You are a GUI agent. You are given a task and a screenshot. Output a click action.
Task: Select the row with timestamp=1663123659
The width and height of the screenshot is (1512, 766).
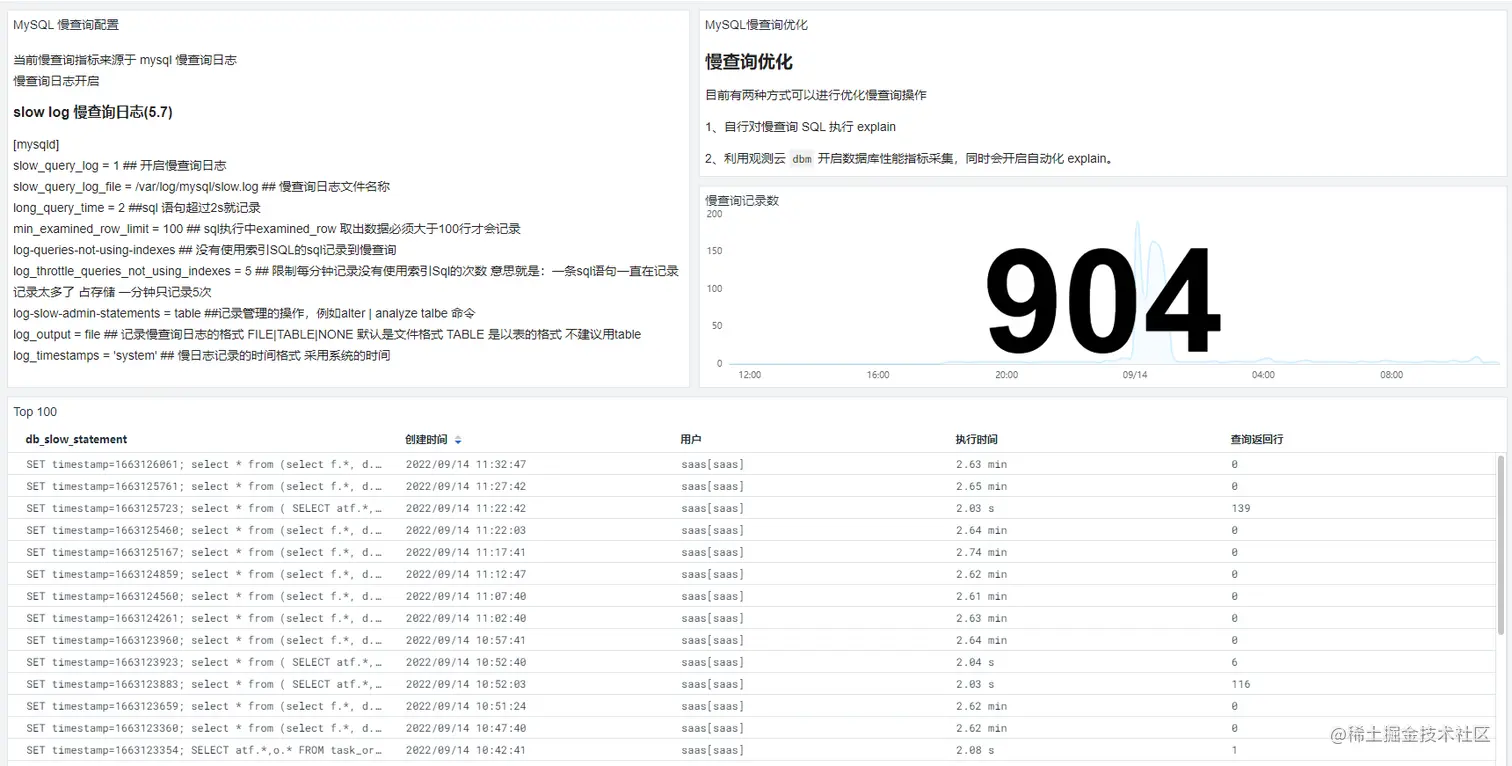[751, 706]
